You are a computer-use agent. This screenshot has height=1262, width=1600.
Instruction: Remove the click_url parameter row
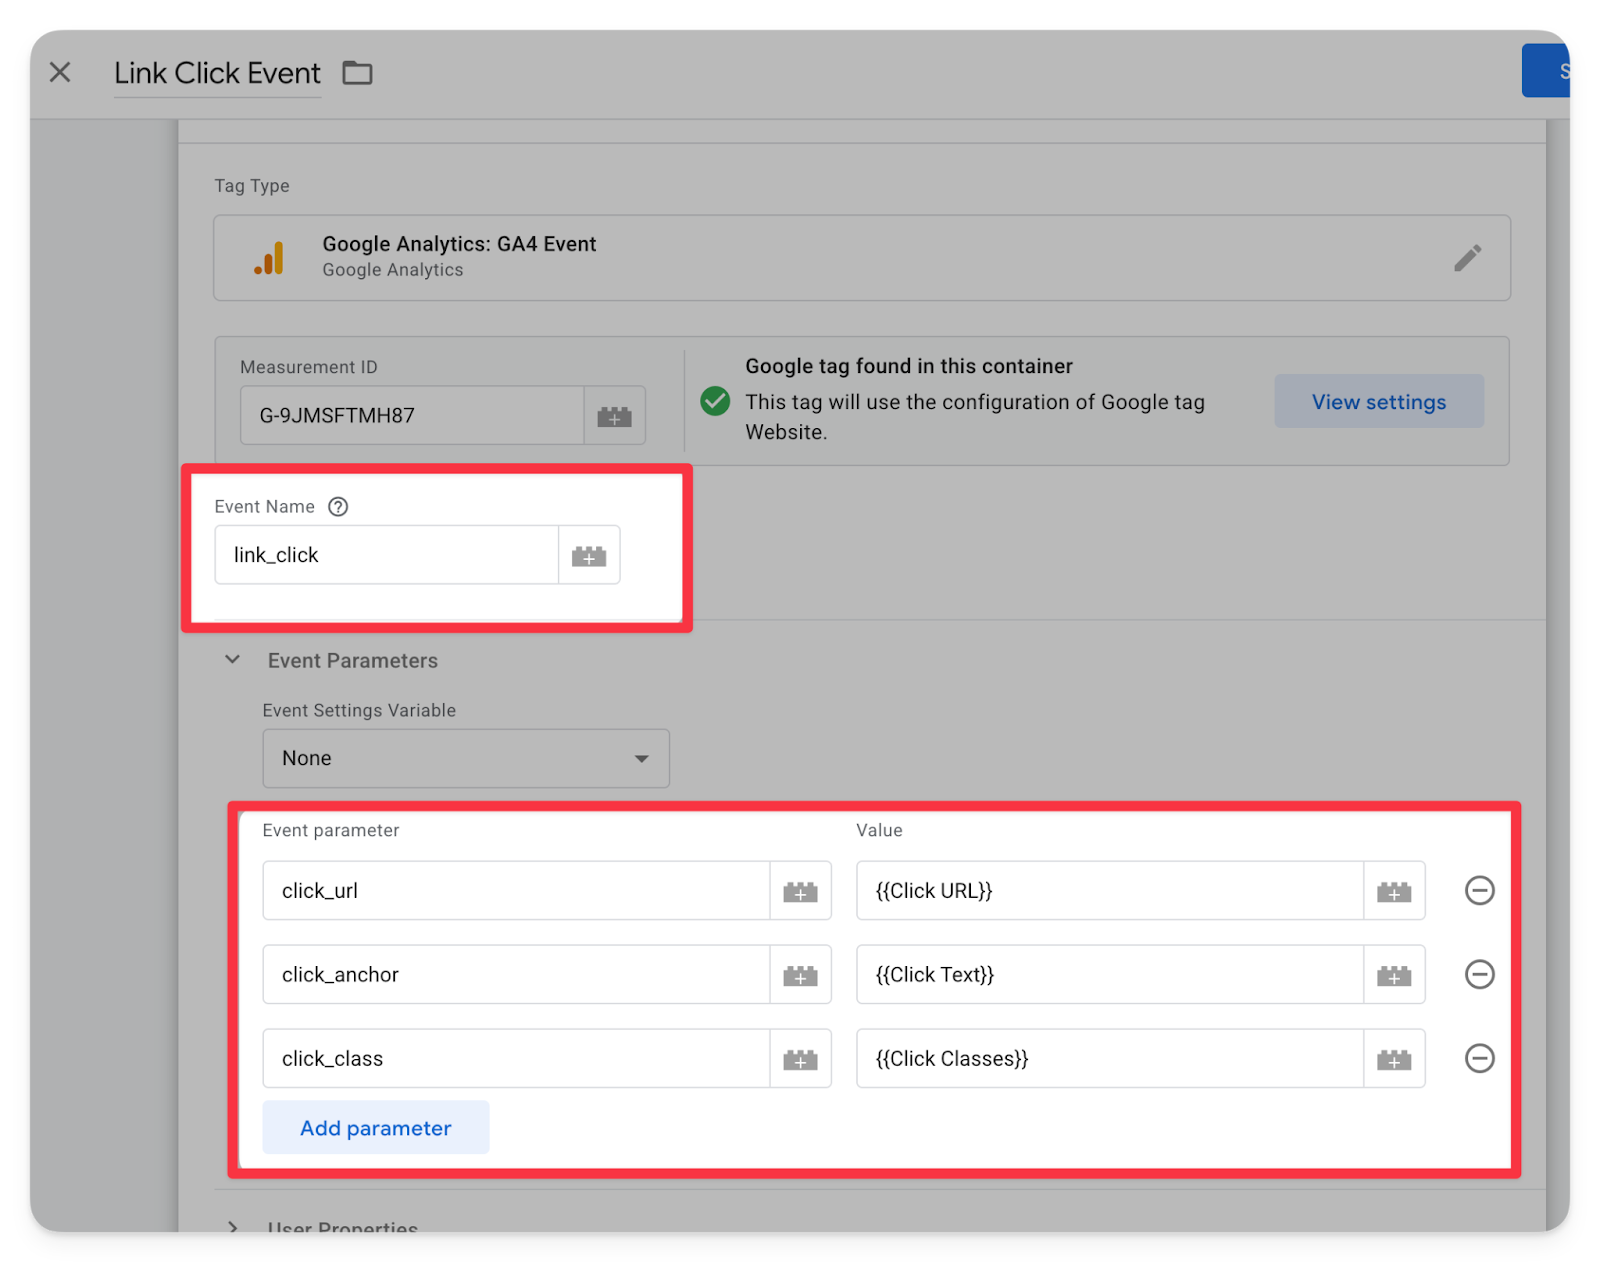coord(1479,890)
